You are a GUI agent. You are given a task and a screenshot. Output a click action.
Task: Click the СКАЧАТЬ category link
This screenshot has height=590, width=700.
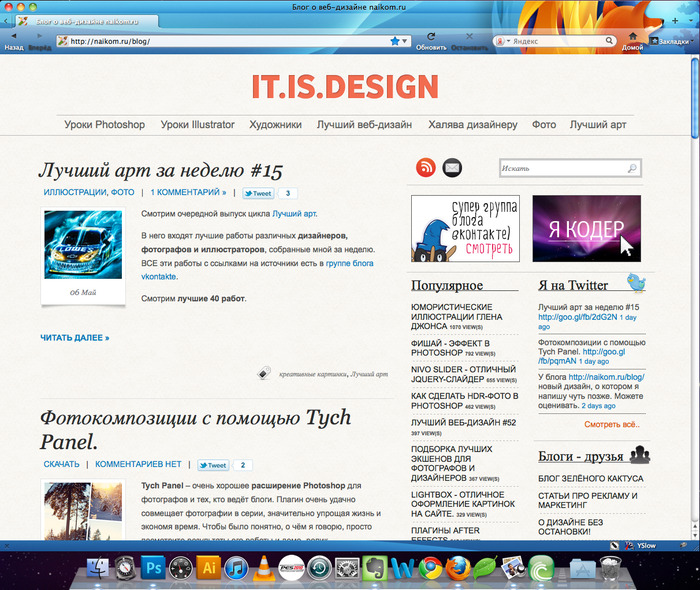pos(61,464)
